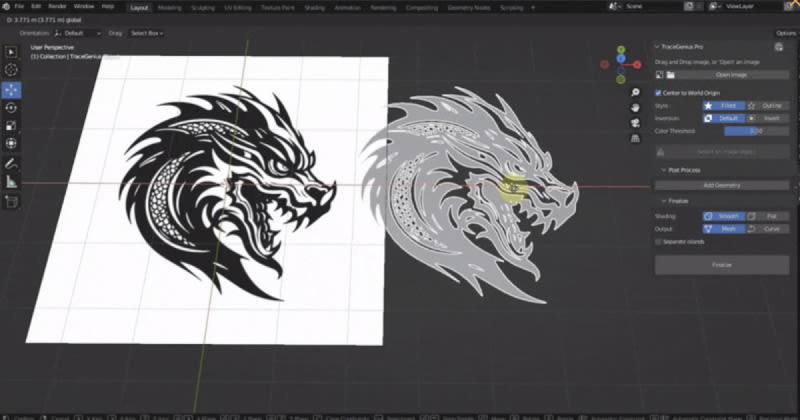Viewport: 800px width, 420px height.
Task: Activate the Move tool
Action: click(x=11, y=89)
